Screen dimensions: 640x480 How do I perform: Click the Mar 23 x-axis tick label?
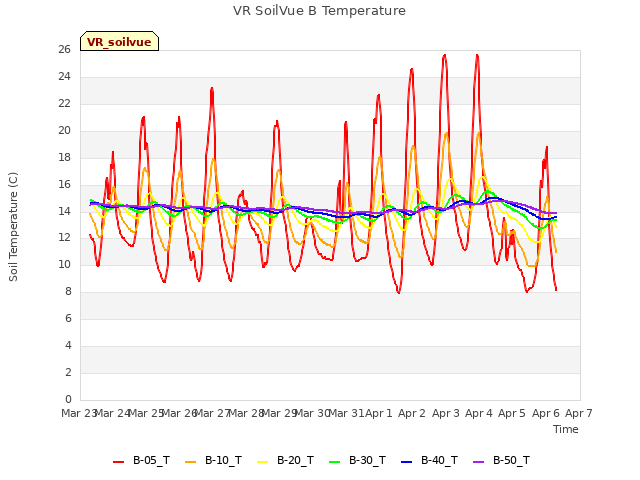[x=79, y=413]
